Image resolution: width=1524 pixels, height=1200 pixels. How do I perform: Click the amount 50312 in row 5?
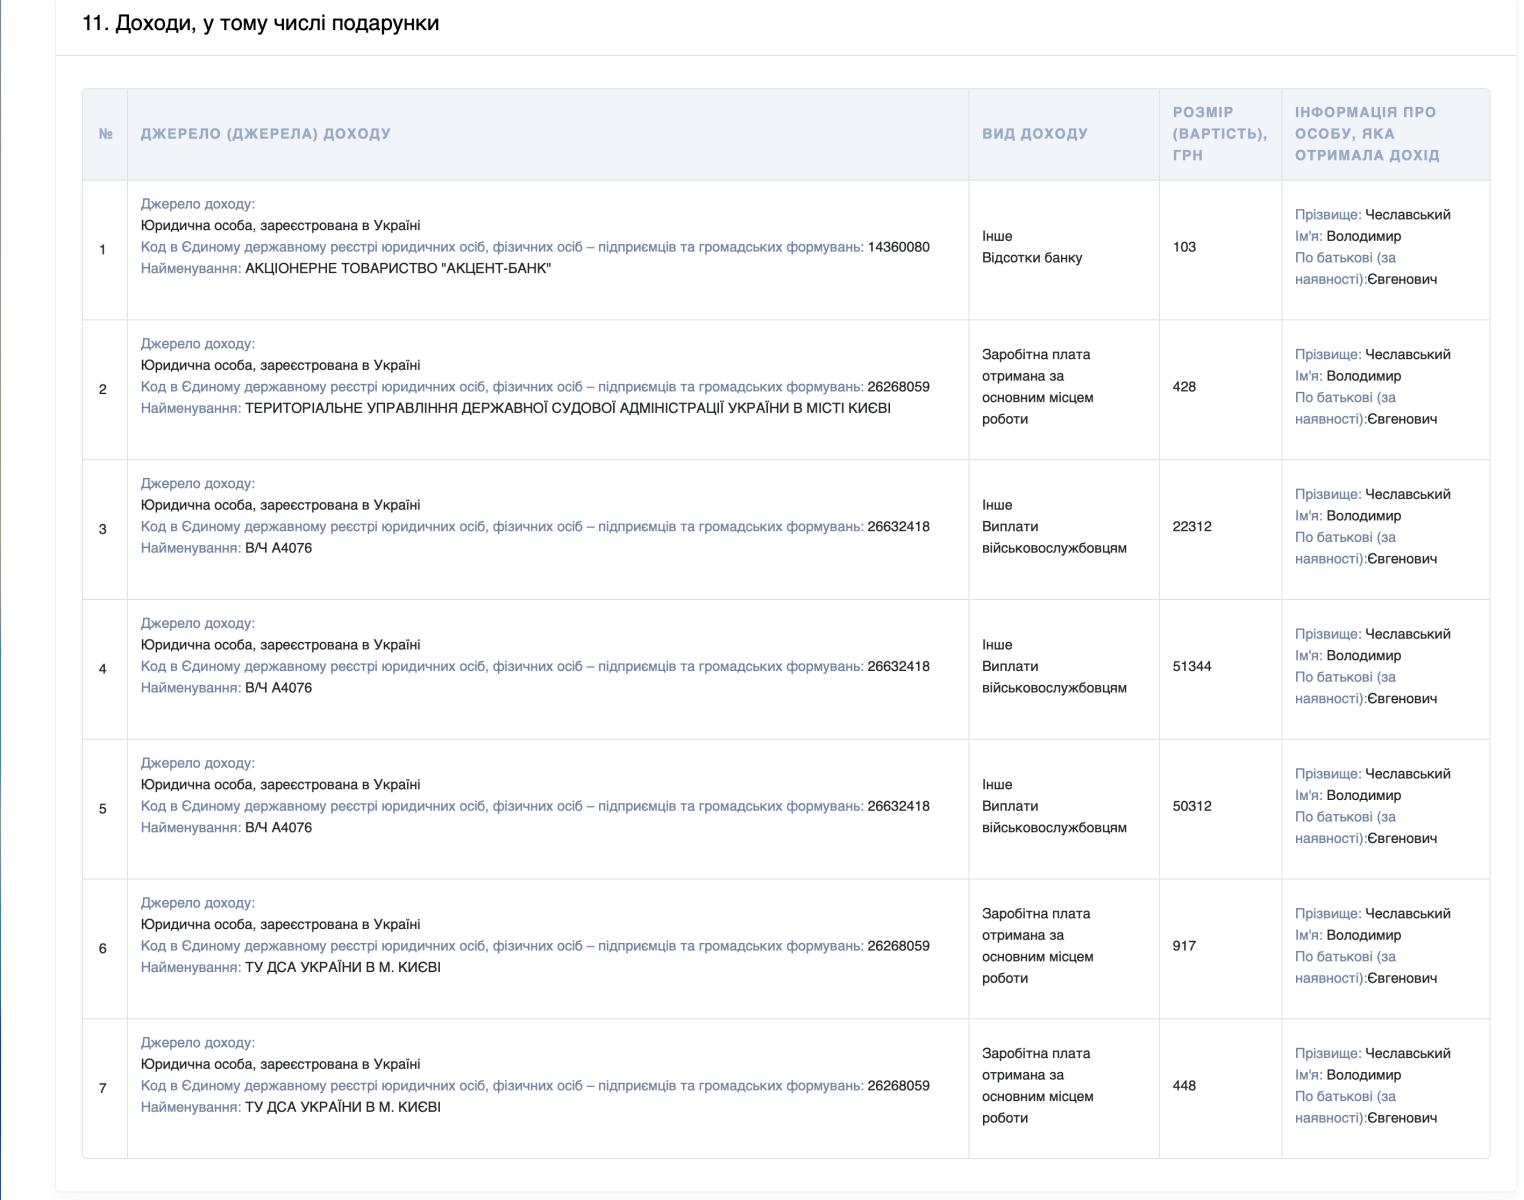point(1192,806)
